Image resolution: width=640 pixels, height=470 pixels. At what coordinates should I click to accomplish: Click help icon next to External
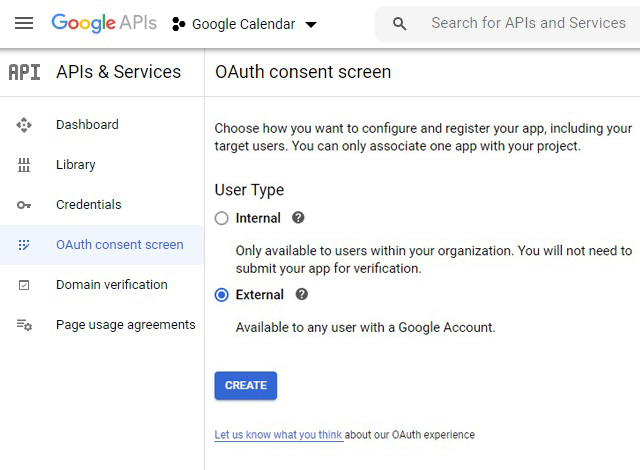302,295
